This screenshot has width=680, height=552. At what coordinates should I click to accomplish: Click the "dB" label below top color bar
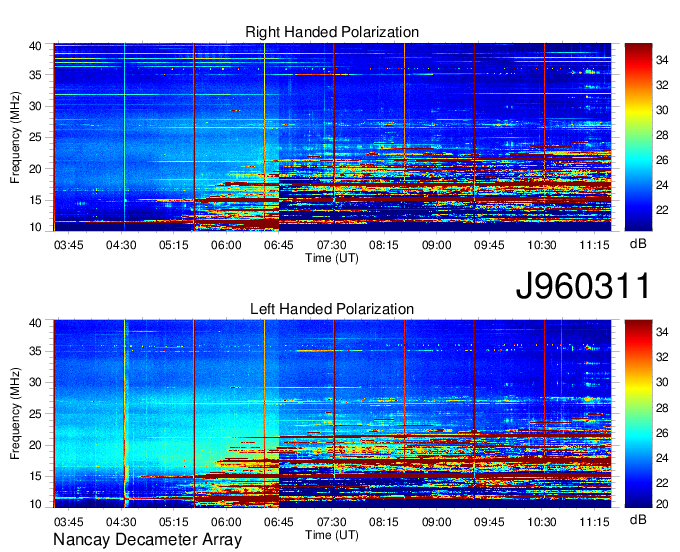point(638,244)
